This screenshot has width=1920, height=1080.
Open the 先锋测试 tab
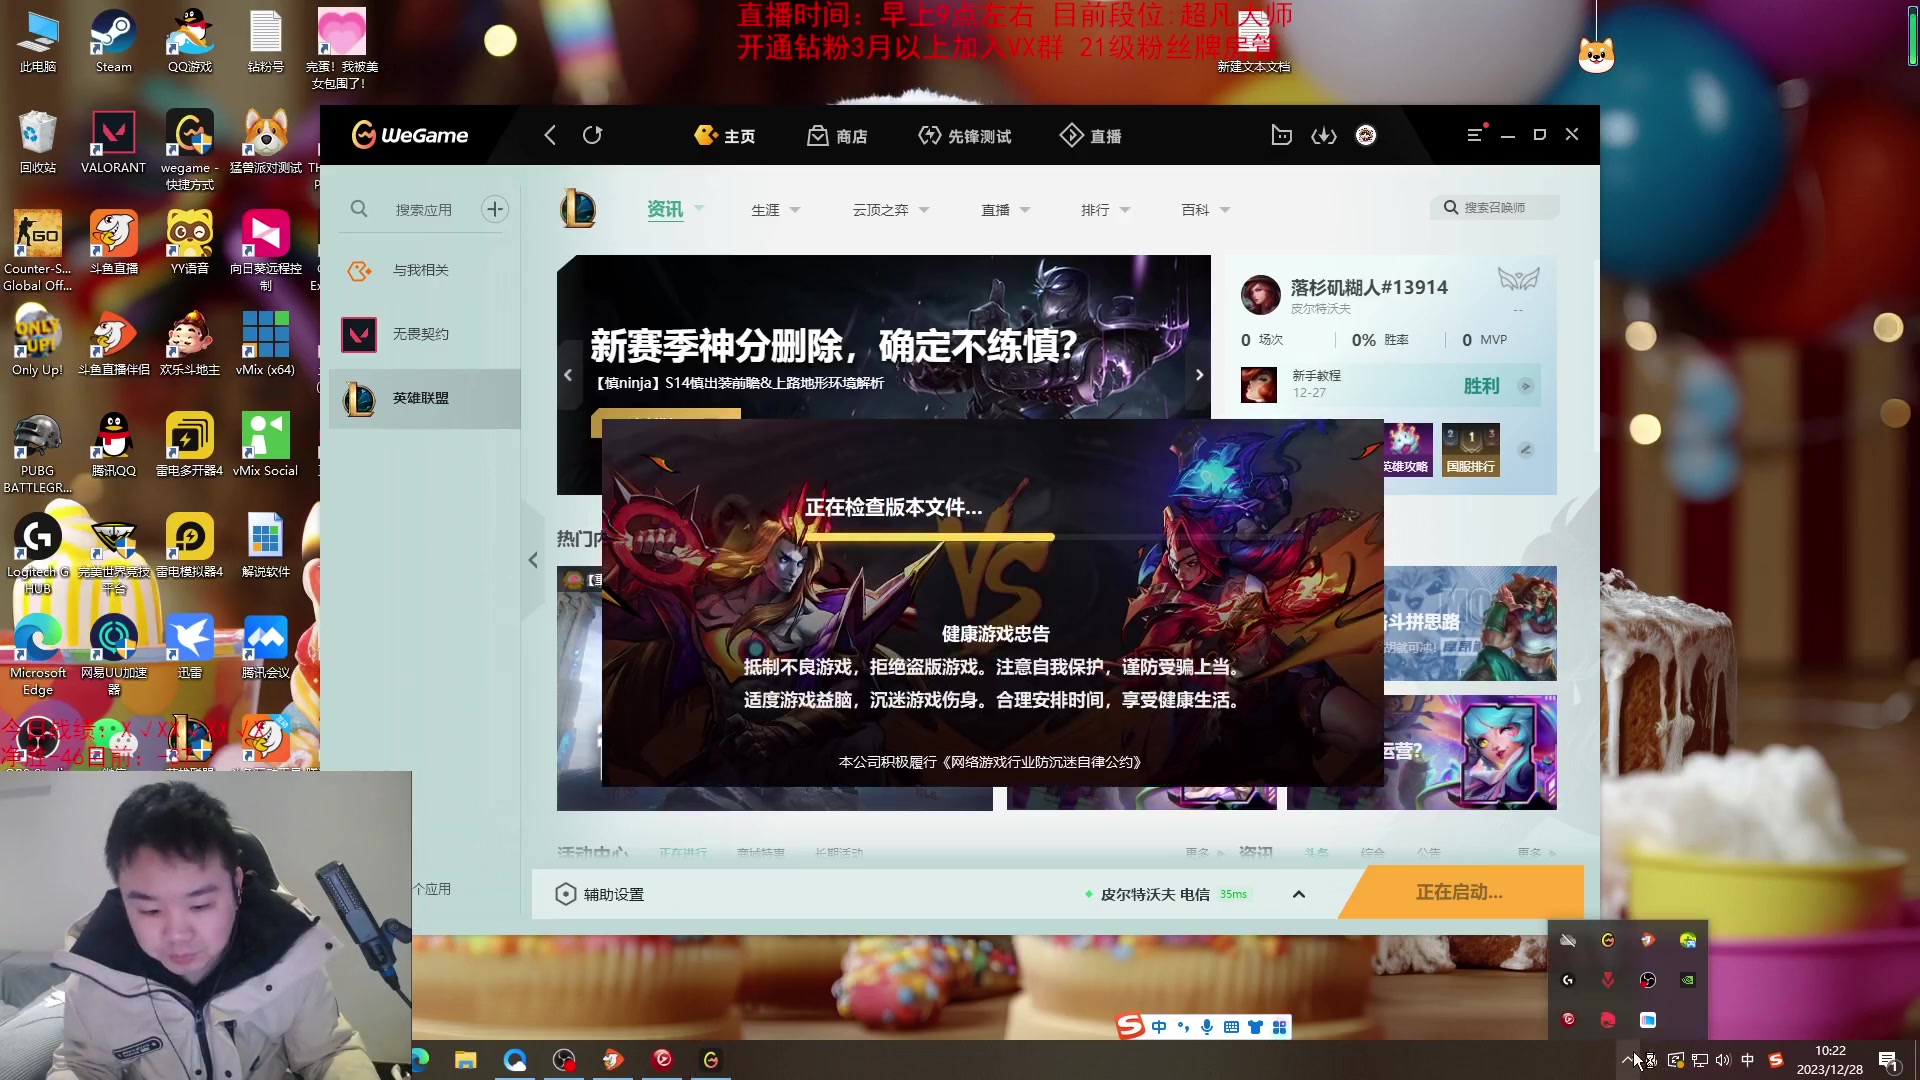(x=965, y=136)
